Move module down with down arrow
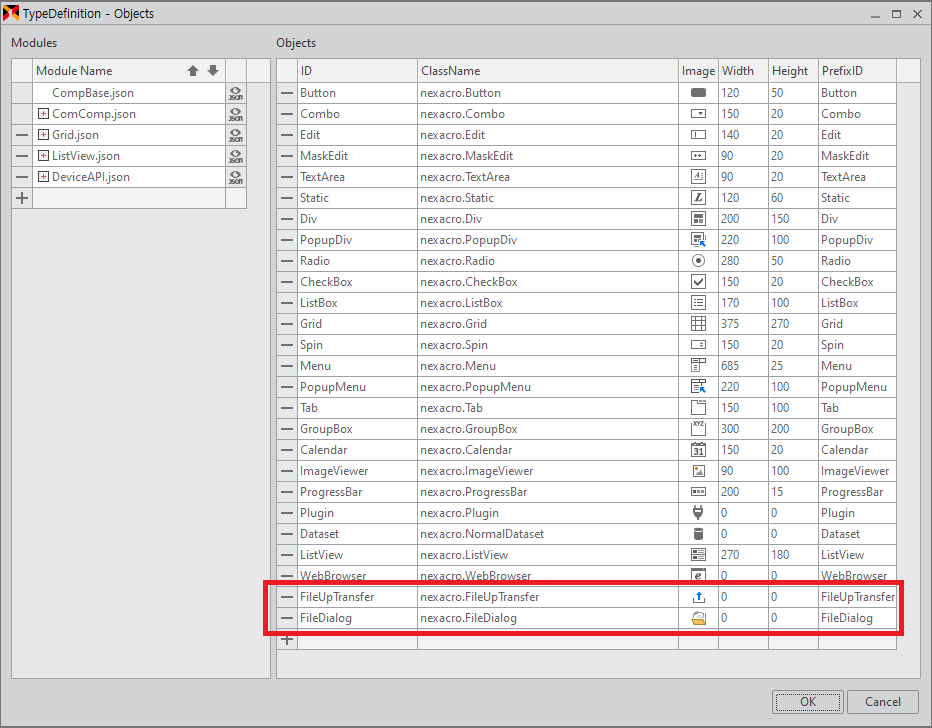The height and width of the screenshot is (728, 932). 212,71
